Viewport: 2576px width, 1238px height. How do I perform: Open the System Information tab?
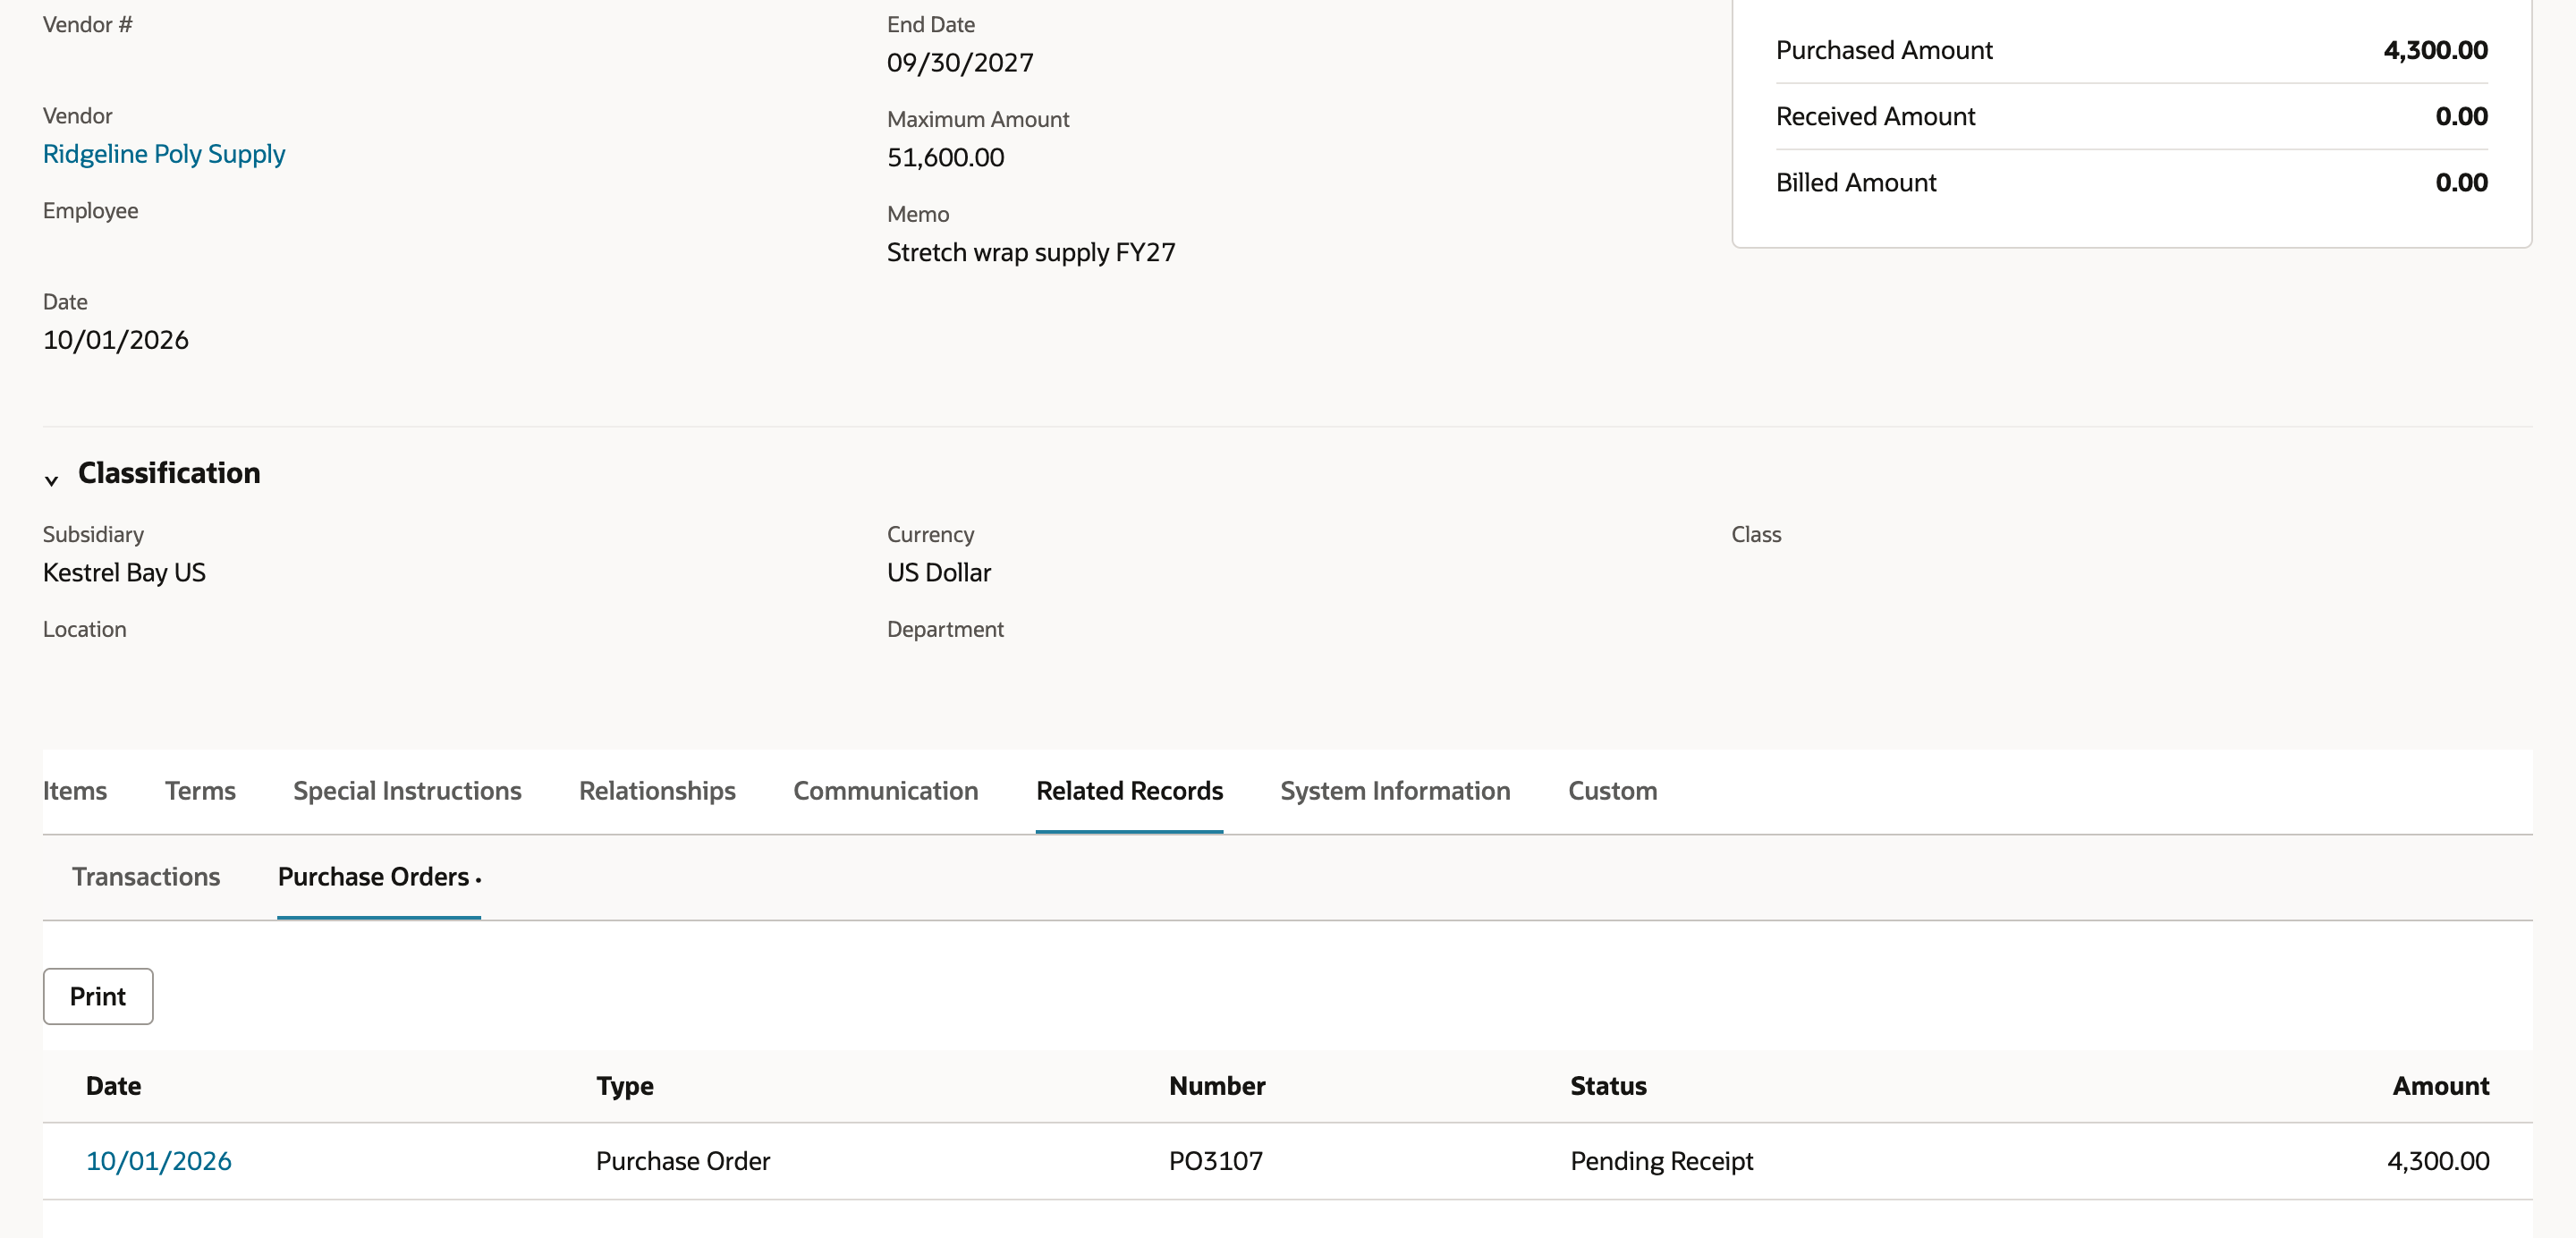coord(1395,791)
